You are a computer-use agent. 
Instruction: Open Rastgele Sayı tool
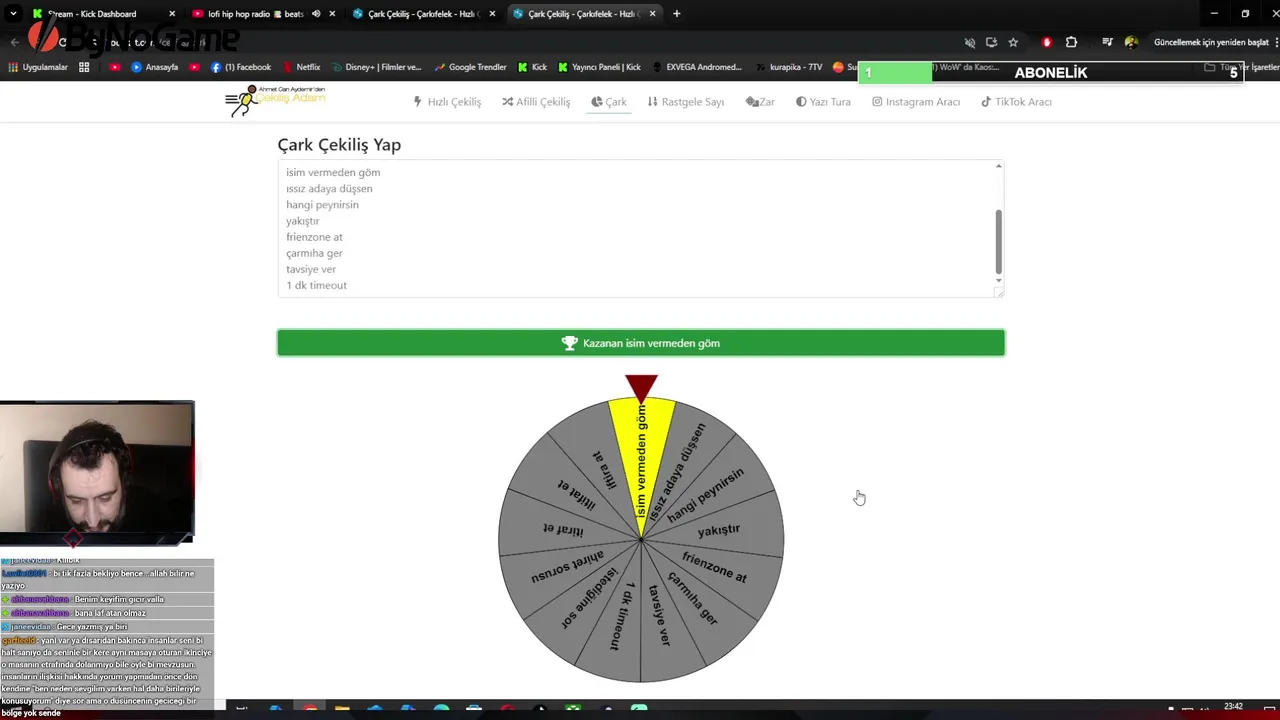pyautogui.click(x=686, y=102)
